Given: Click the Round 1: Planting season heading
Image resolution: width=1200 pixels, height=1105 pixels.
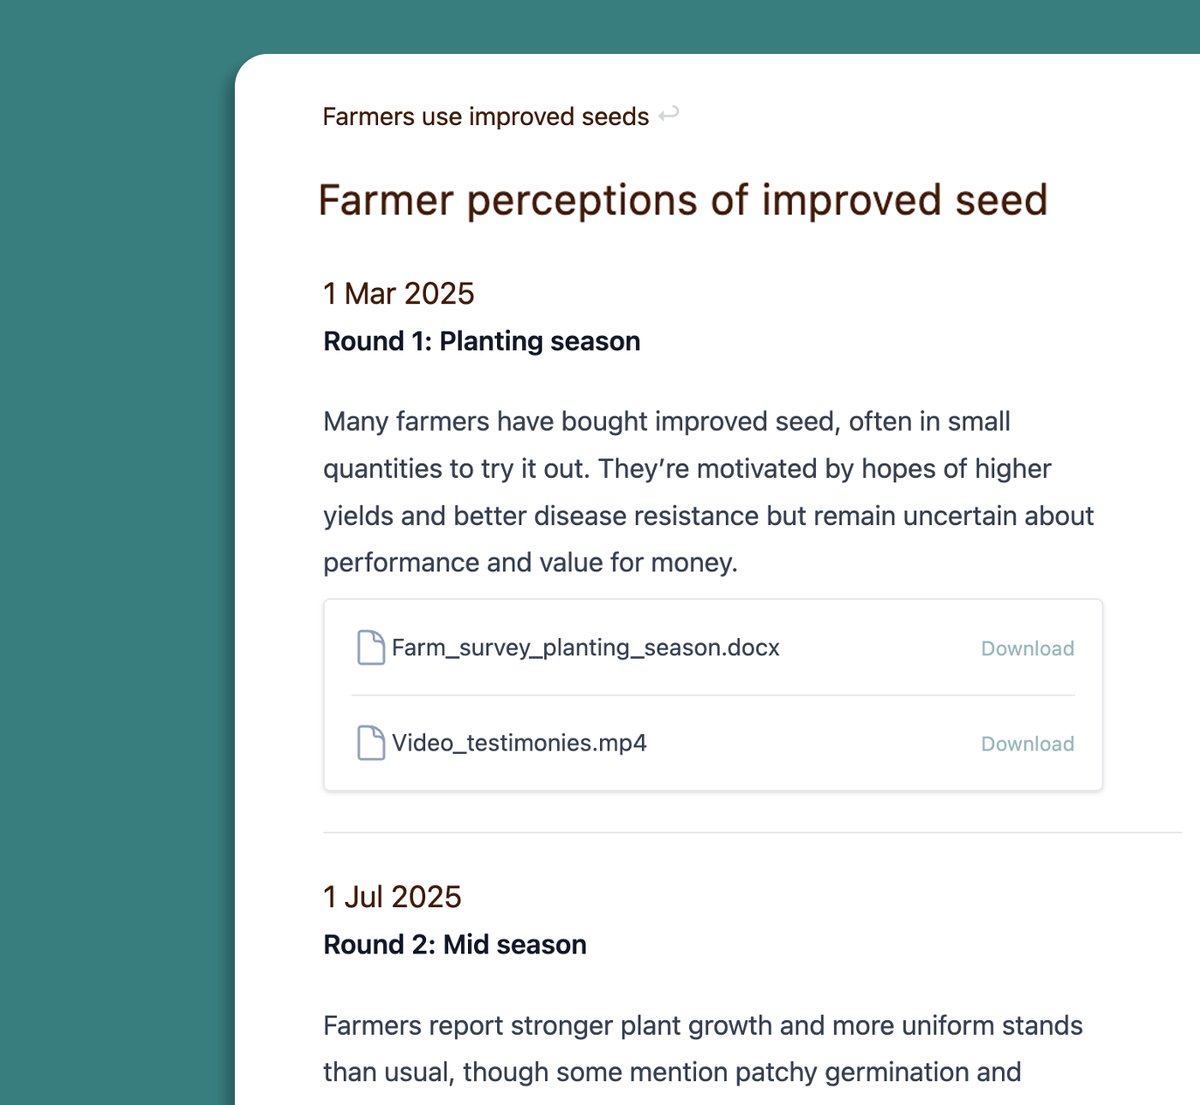Looking at the screenshot, I should click(x=481, y=342).
